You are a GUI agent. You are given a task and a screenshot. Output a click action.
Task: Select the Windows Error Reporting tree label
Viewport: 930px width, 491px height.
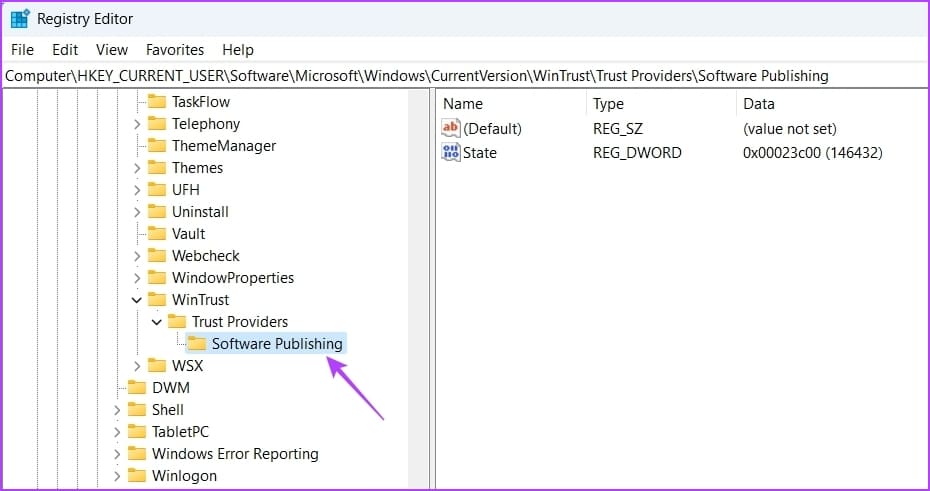(235, 454)
